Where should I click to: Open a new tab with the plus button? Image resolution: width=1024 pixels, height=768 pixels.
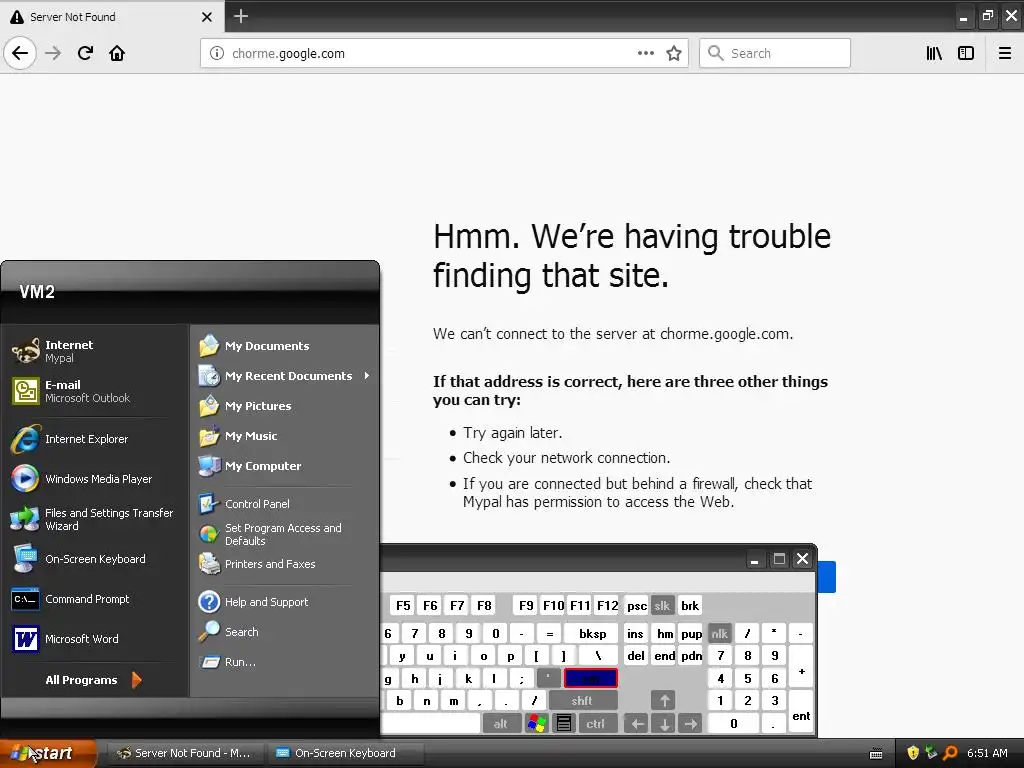pos(240,16)
